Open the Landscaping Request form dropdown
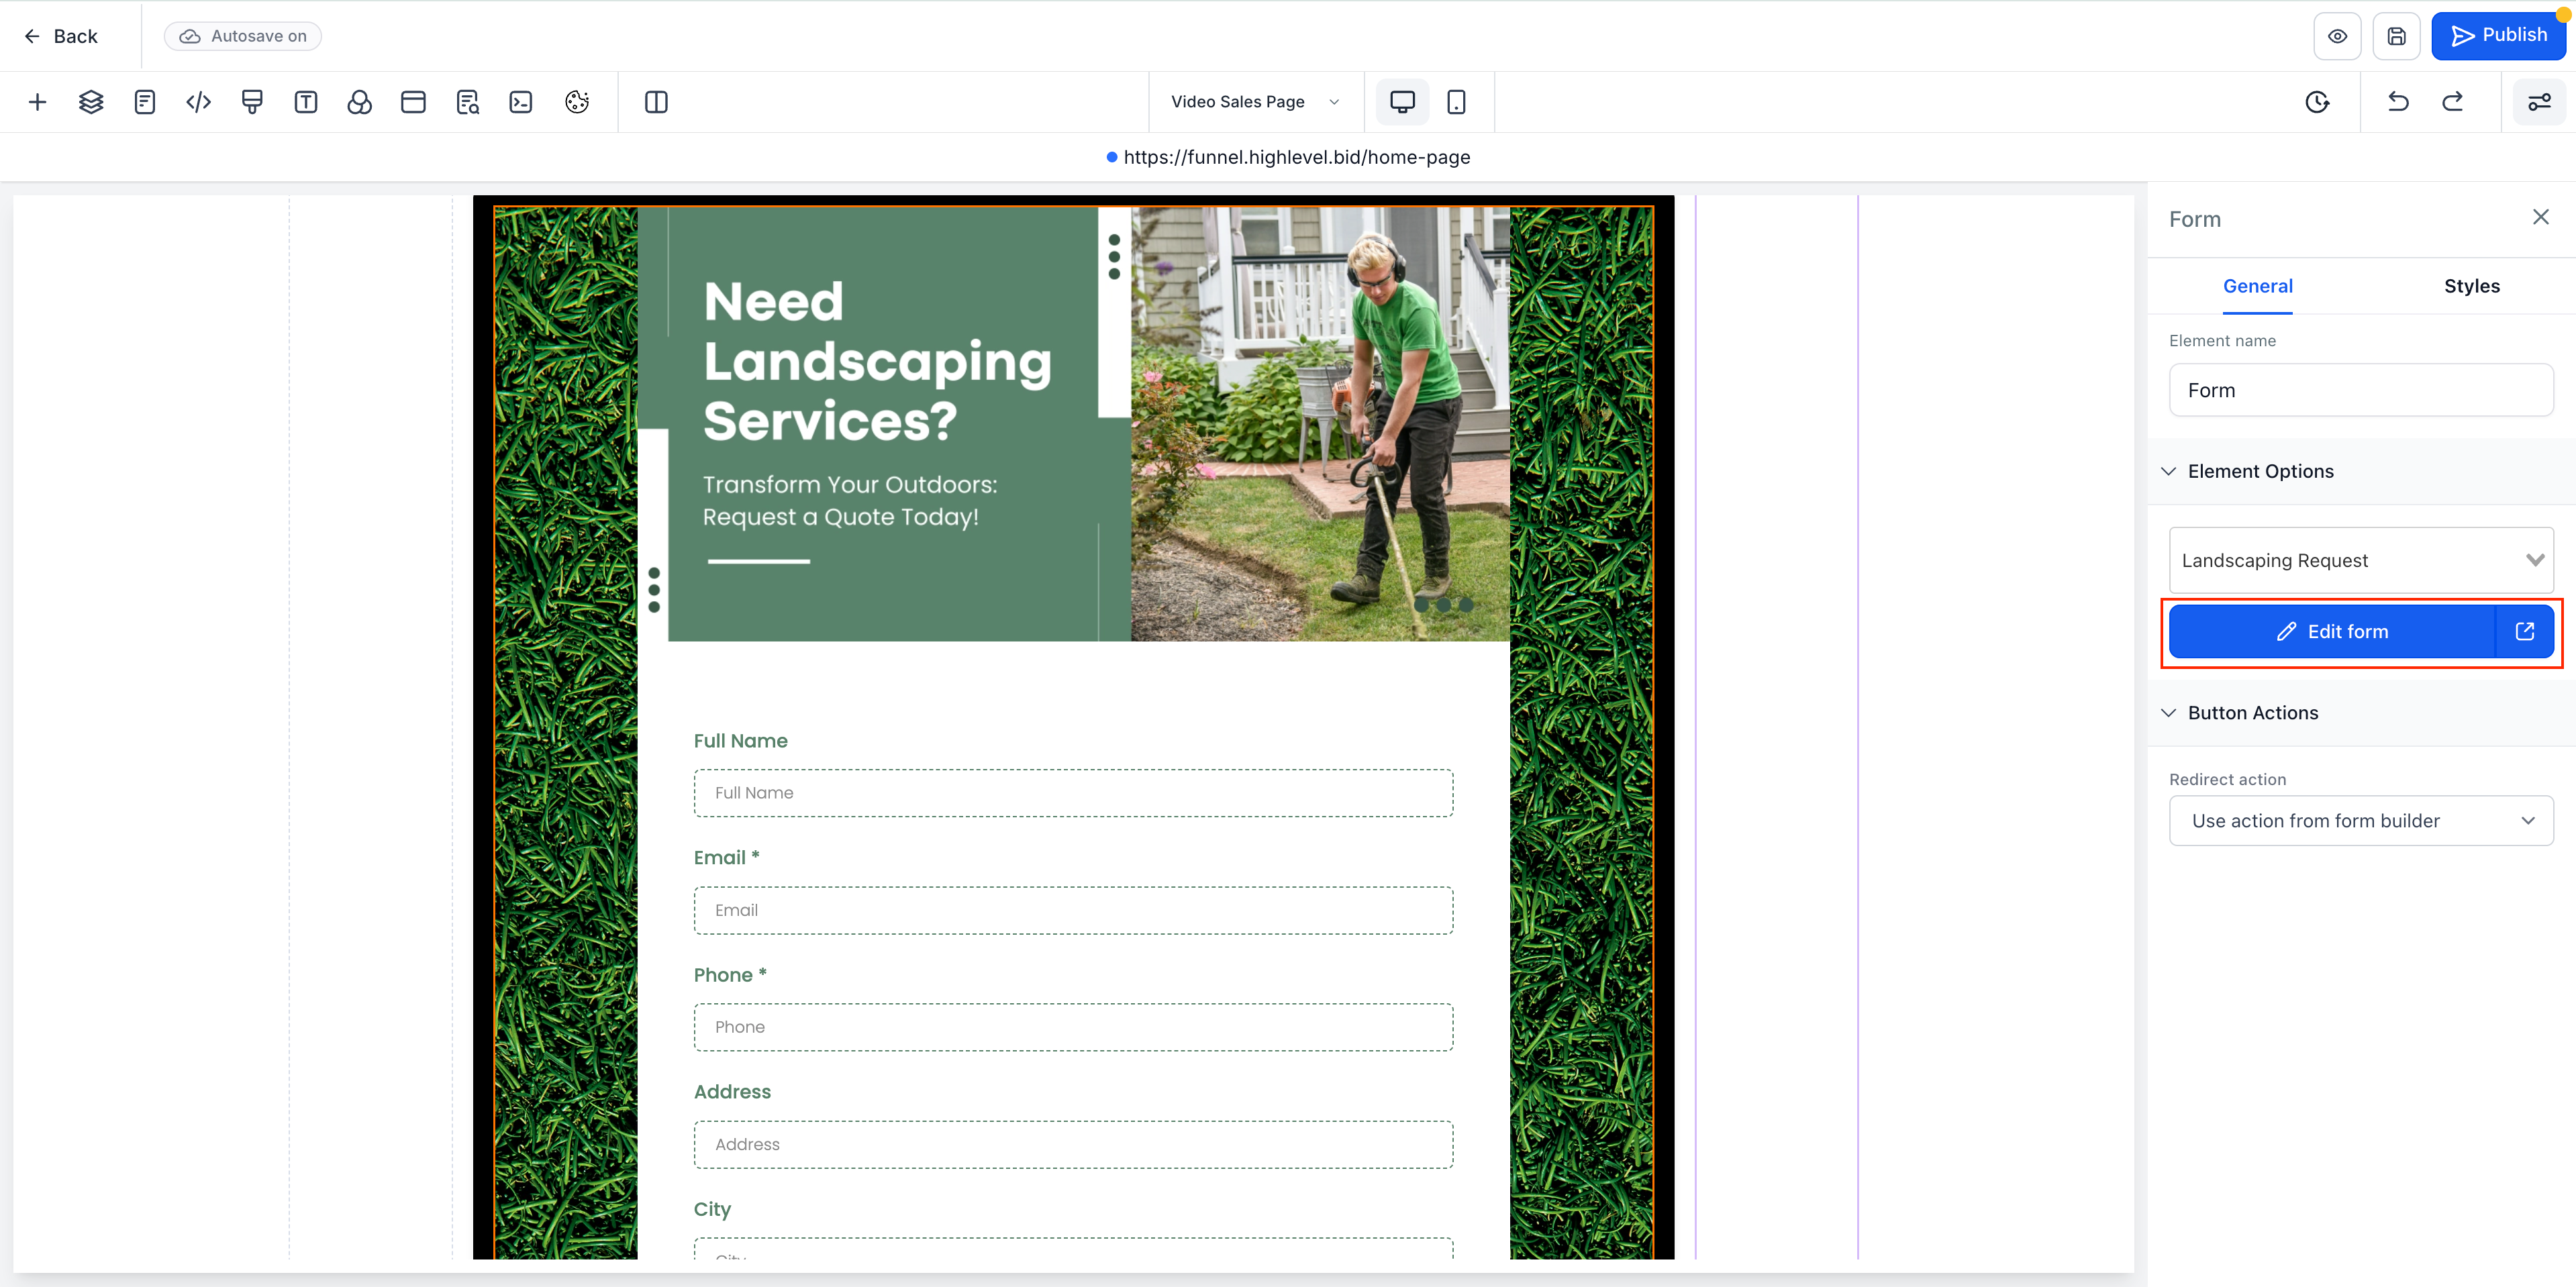Image resolution: width=2576 pixels, height=1287 pixels. coord(2361,560)
